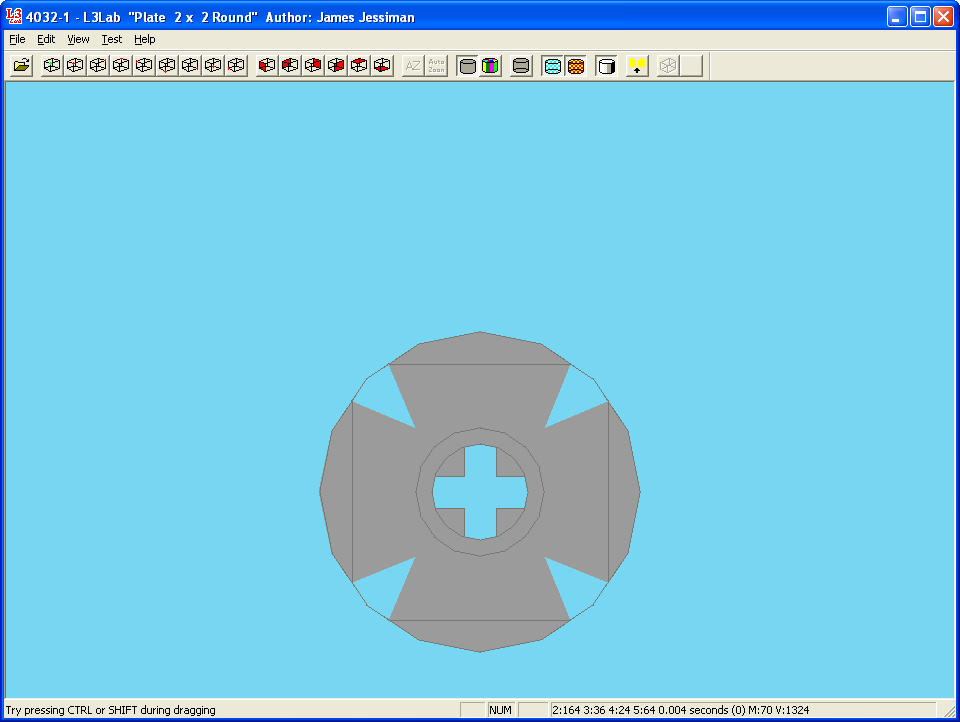Minimize the L3Lab window

pos(897,17)
